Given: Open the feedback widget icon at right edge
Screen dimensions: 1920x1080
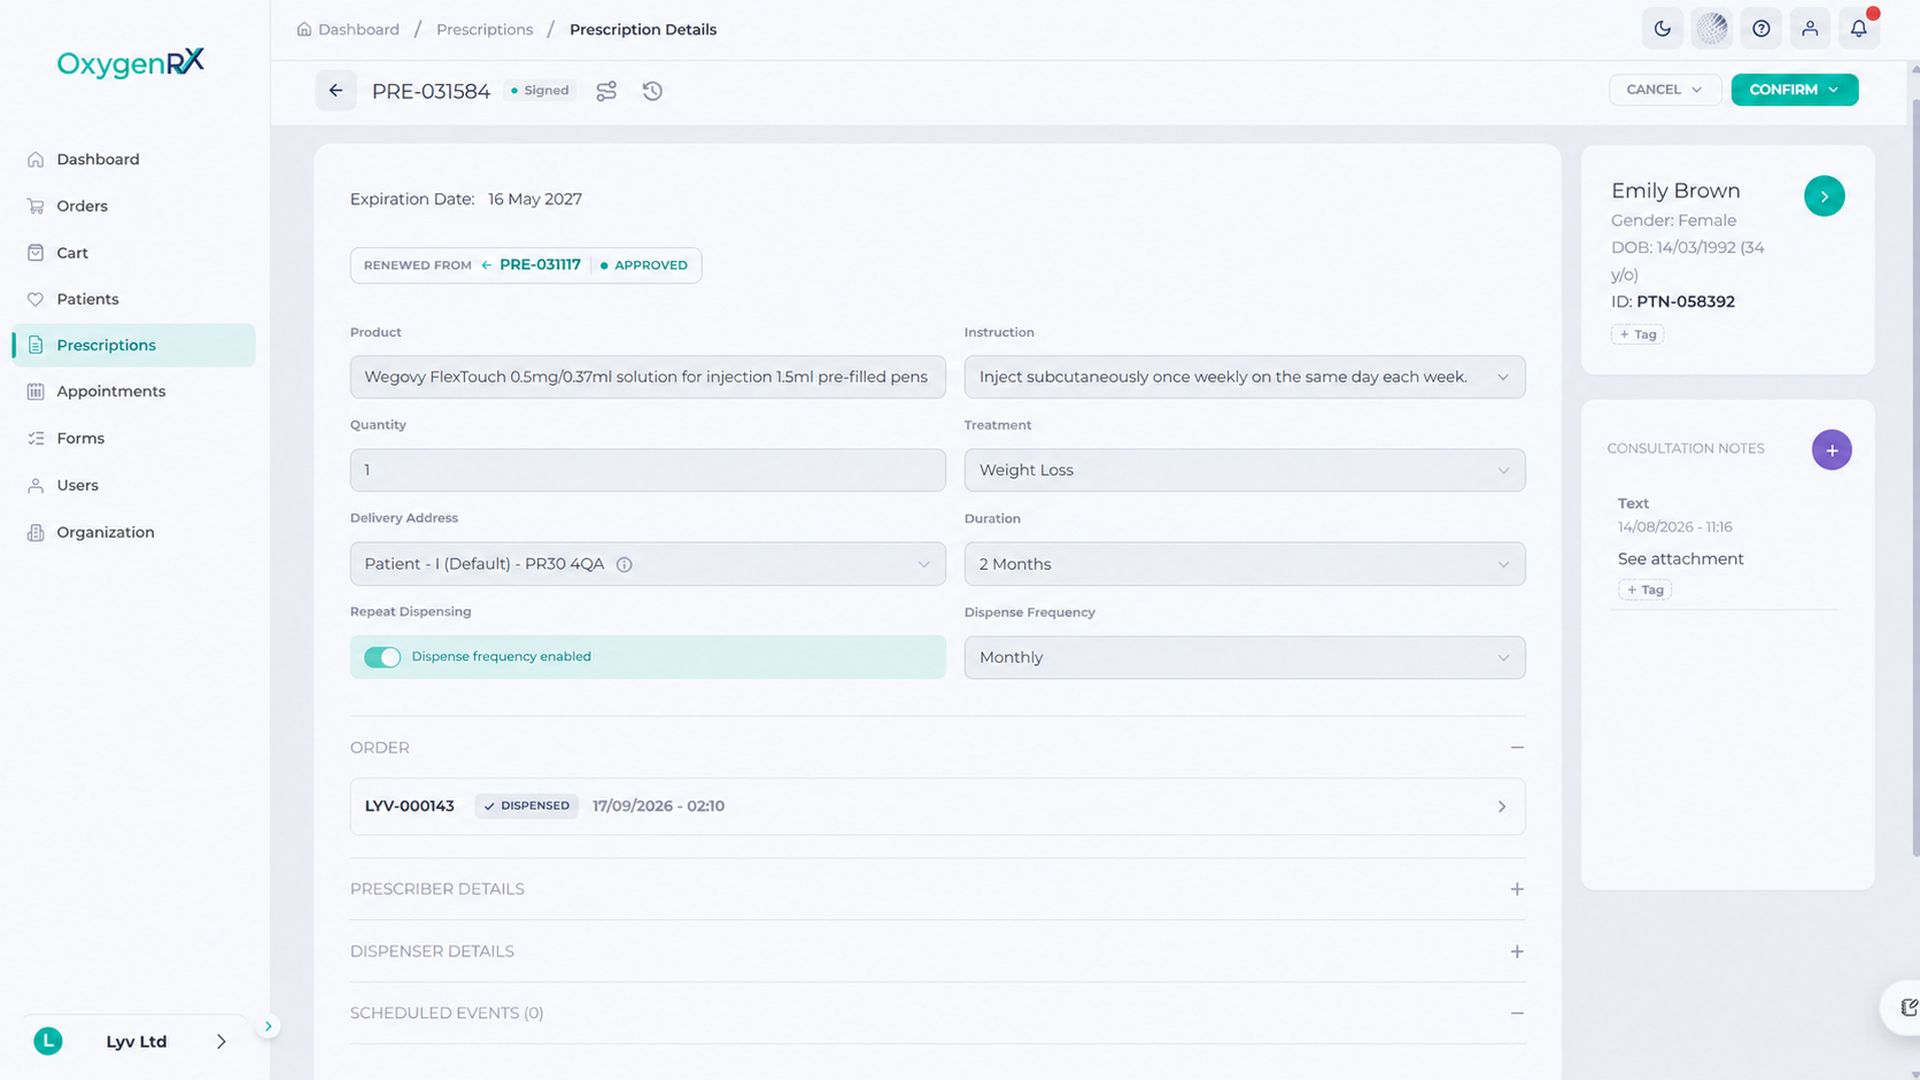Looking at the screenshot, I should pyautogui.click(x=1907, y=1007).
